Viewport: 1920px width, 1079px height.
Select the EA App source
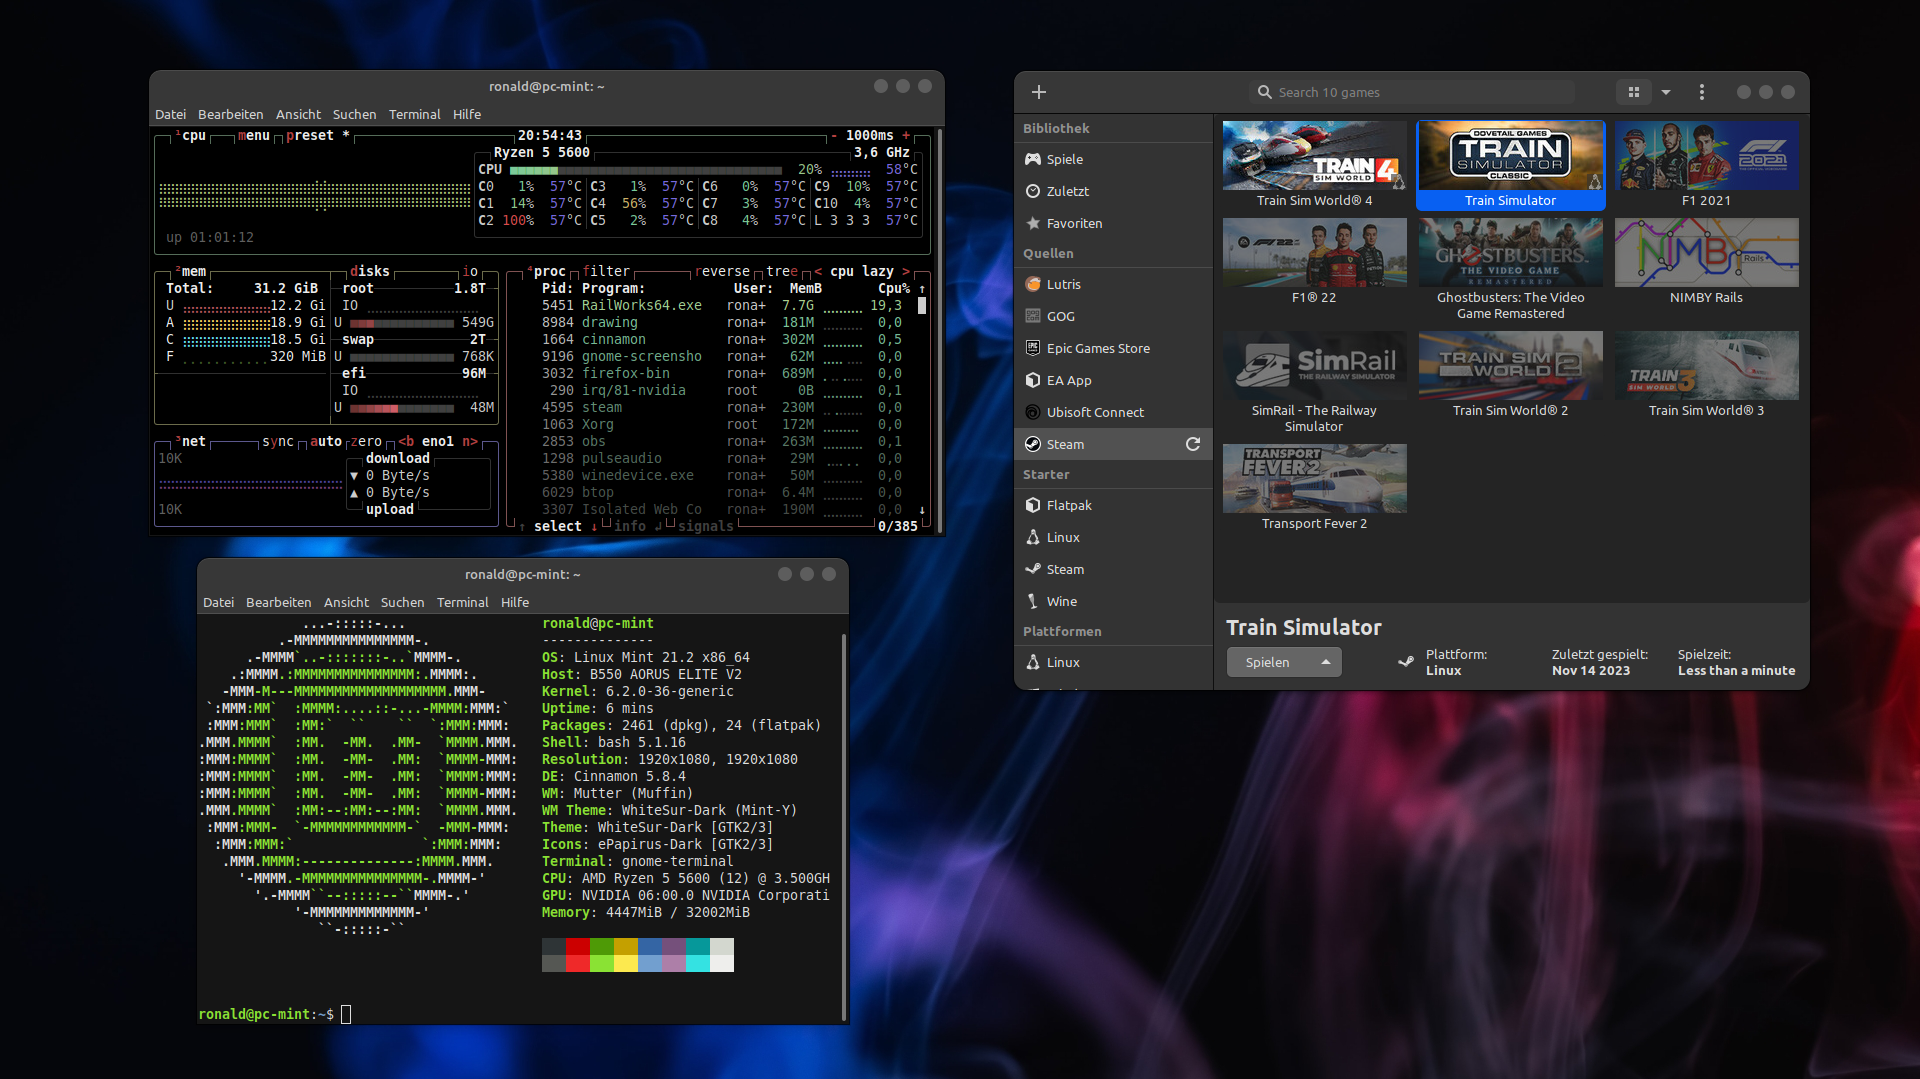pyautogui.click(x=1114, y=380)
